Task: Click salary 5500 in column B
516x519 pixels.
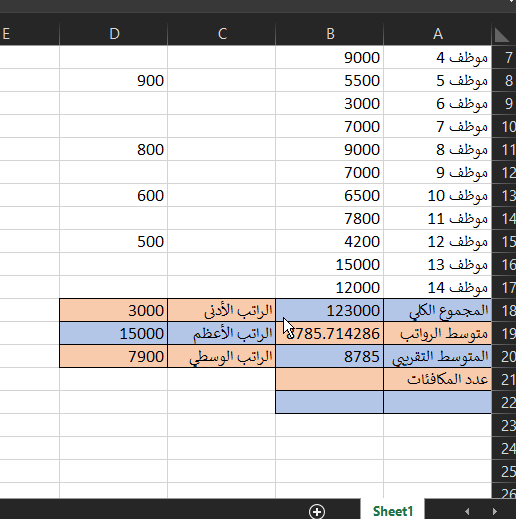Action: [x=330, y=80]
